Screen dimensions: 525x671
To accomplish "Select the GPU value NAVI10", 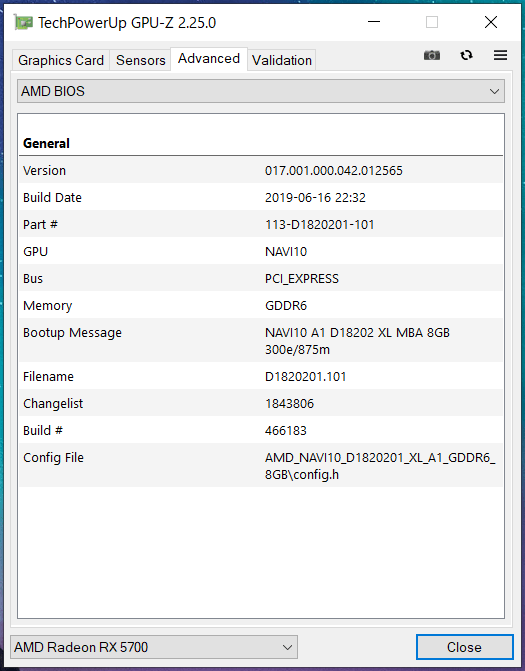I will pos(286,252).
